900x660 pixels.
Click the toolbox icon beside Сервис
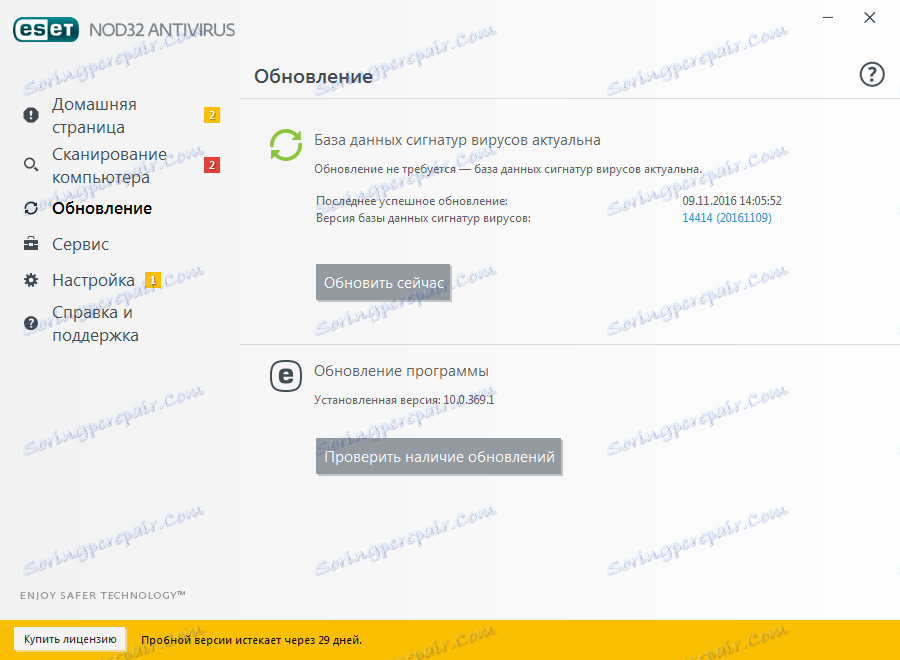tap(31, 244)
